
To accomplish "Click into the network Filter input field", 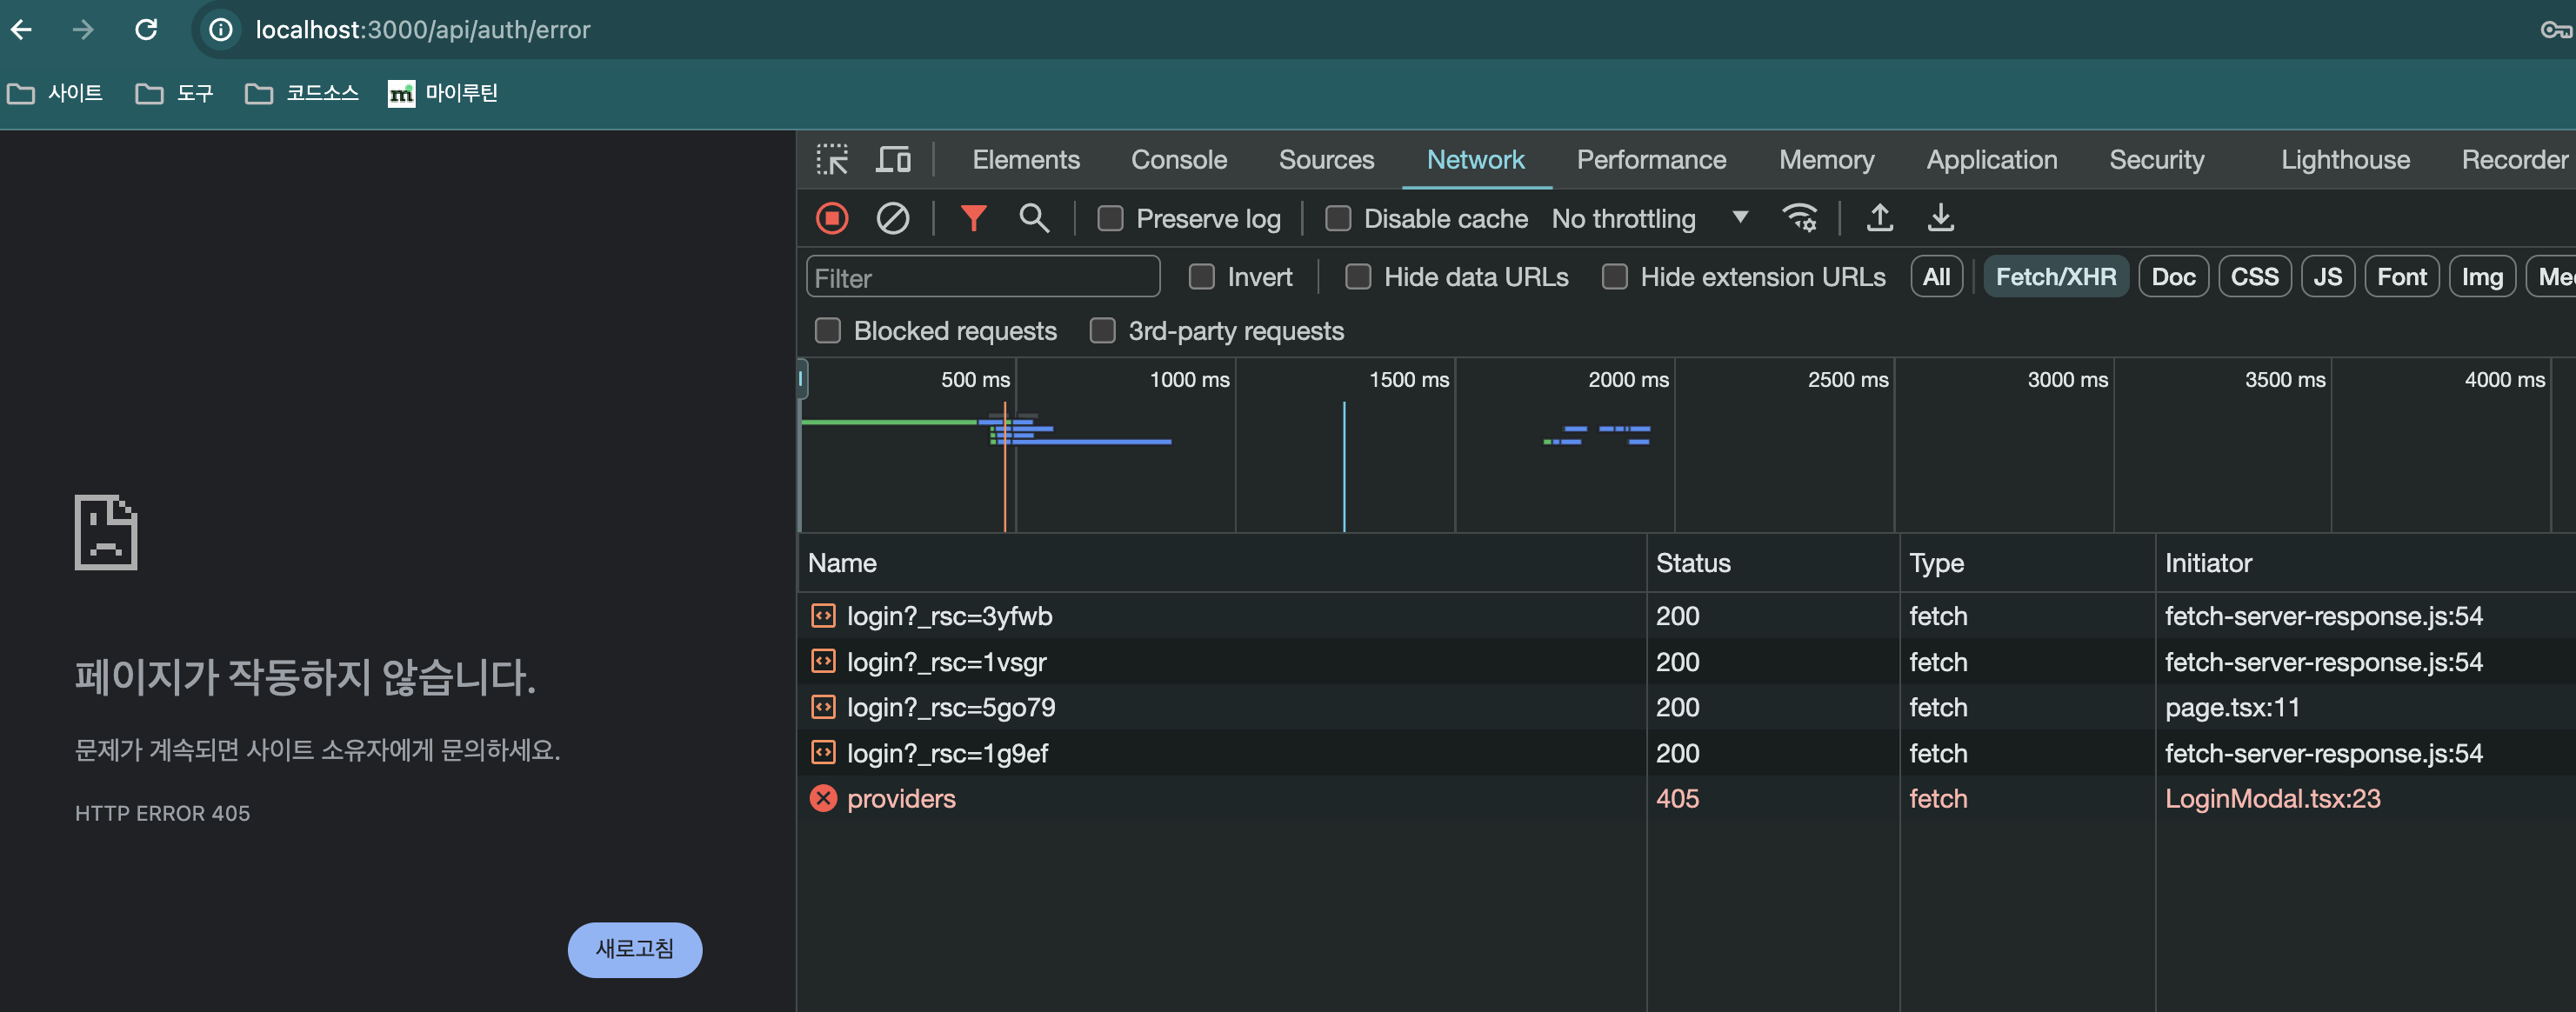I will pos(983,277).
